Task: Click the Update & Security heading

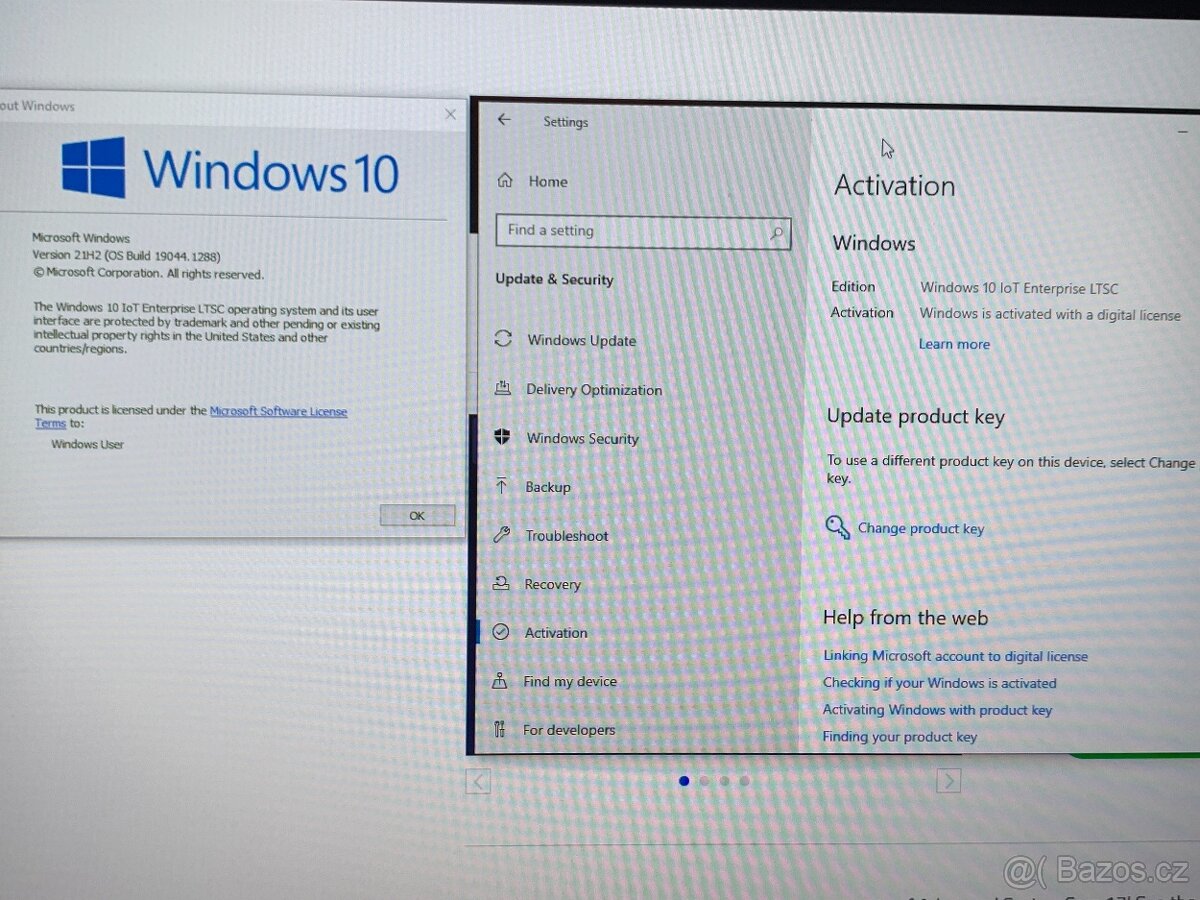Action: coord(554,280)
